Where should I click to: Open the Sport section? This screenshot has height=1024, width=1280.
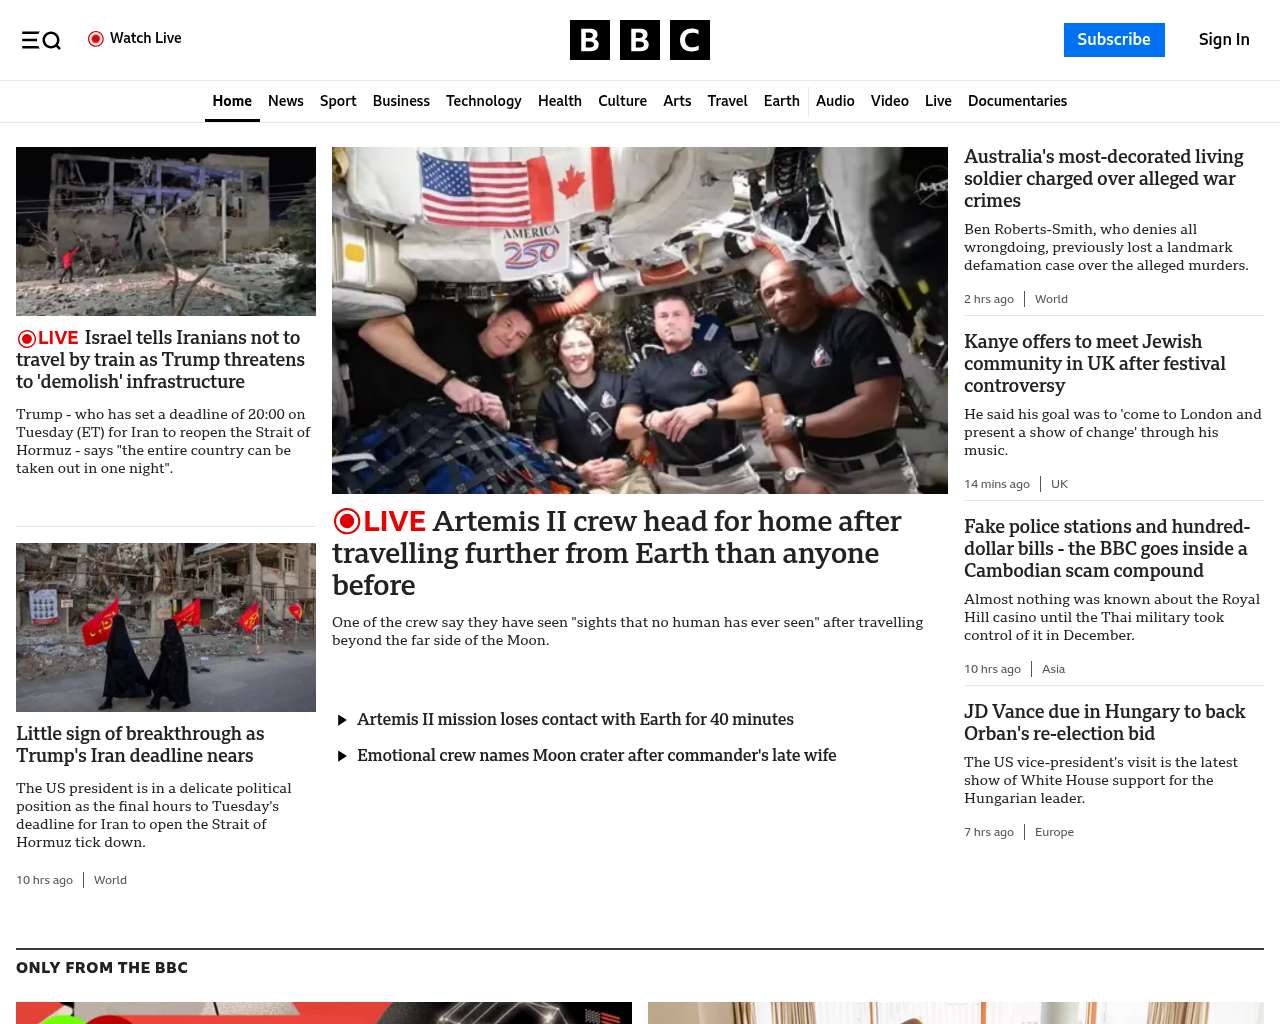coord(338,101)
